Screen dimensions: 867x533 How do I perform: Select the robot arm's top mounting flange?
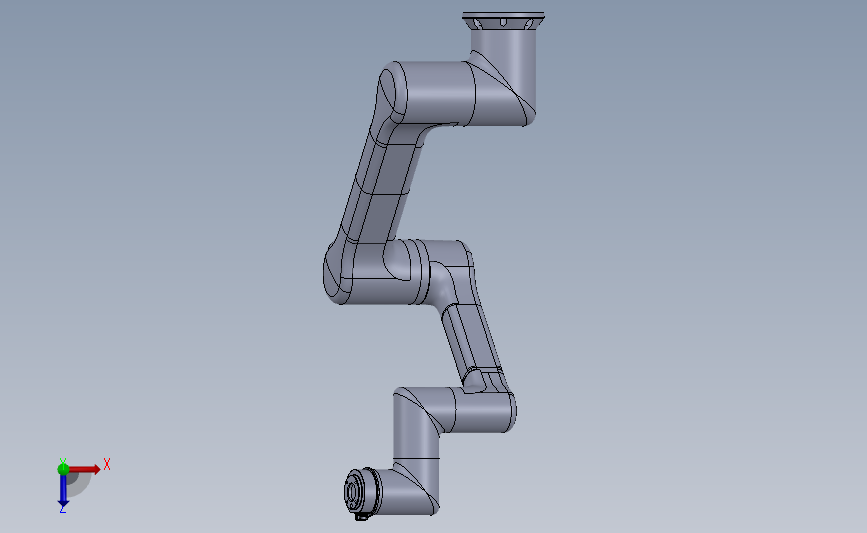(x=503, y=20)
